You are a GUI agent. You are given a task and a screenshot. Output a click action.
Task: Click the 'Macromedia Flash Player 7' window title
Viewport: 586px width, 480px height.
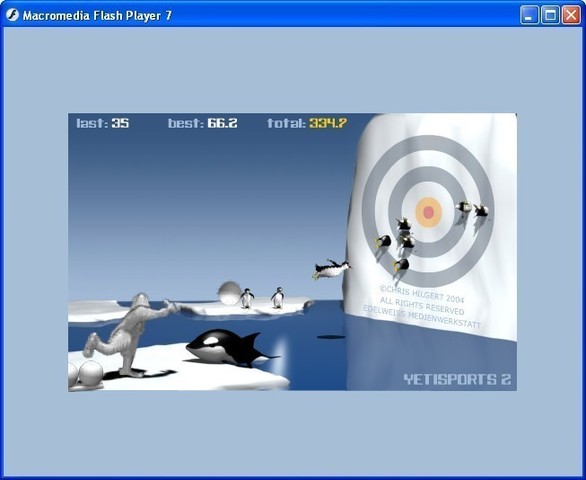point(97,15)
